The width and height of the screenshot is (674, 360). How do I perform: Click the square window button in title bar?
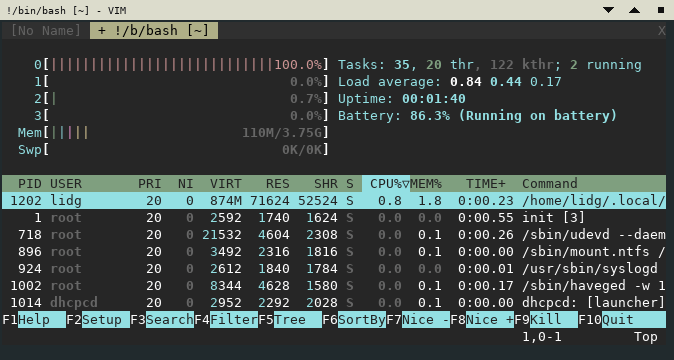click(661, 10)
